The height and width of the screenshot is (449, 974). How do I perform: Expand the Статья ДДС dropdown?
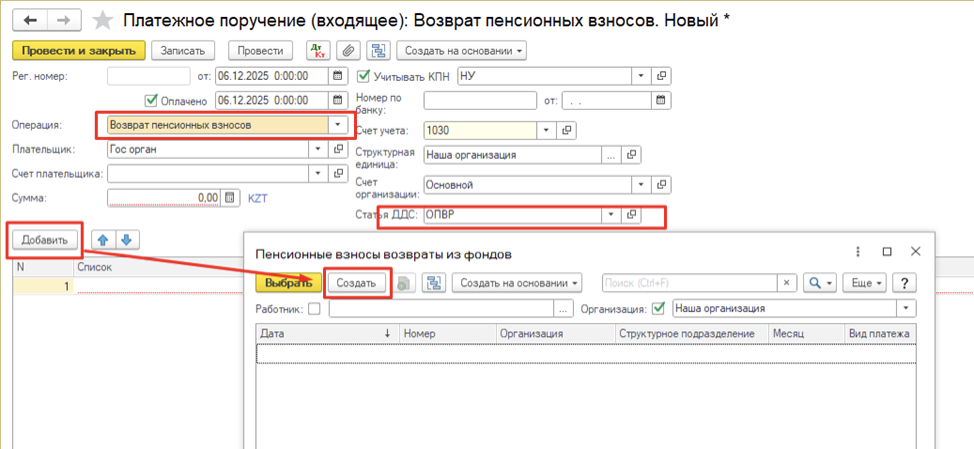click(608, 214)
